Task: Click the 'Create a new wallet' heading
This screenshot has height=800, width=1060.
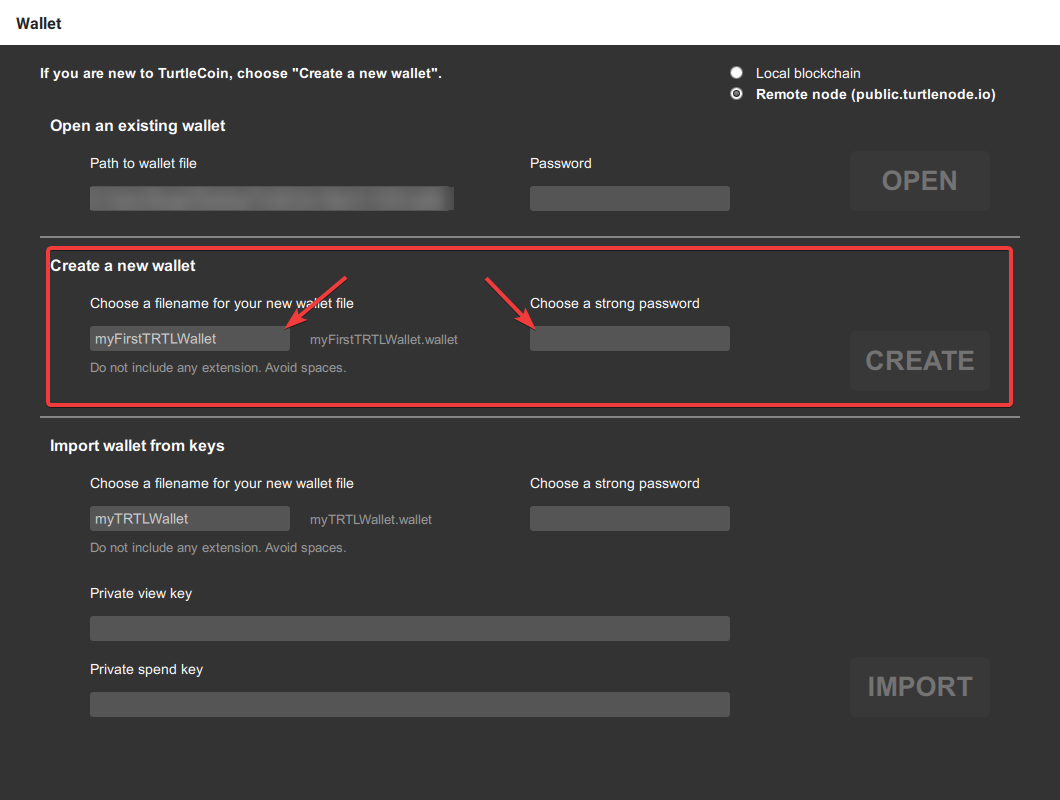Action: (x=123, y=266)
